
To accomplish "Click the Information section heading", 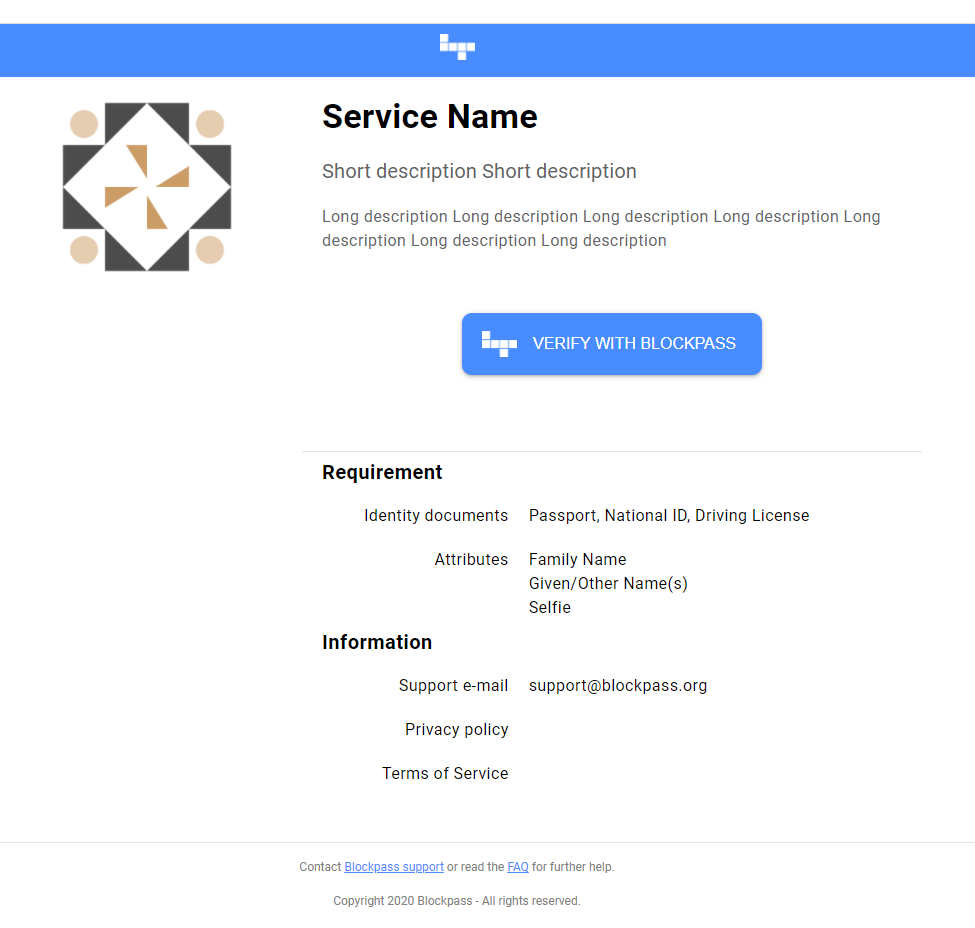I will [377, 642].
